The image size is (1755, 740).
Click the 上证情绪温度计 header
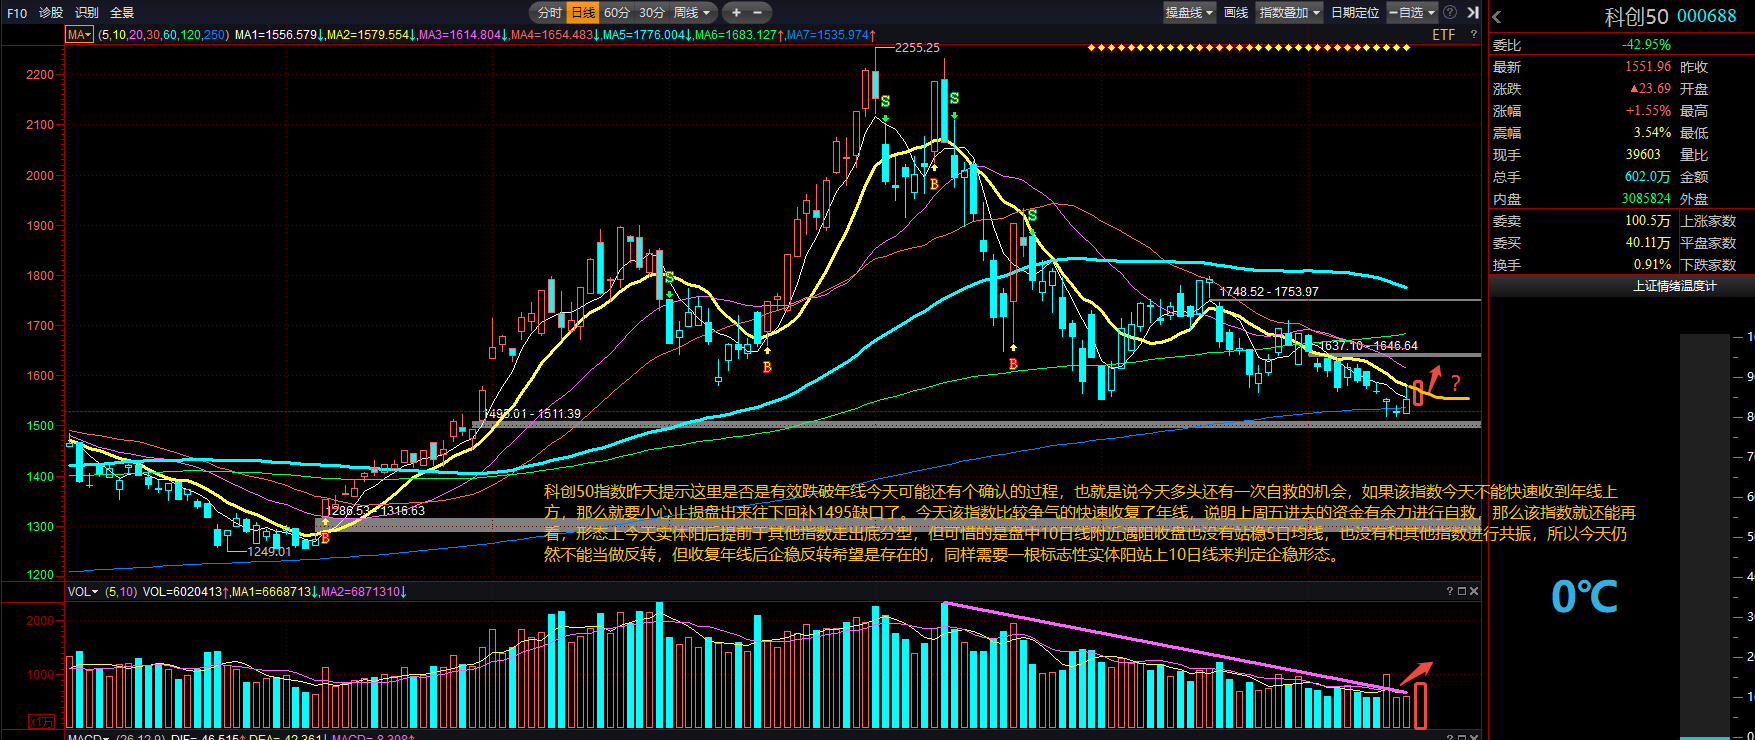[1675, 286]
